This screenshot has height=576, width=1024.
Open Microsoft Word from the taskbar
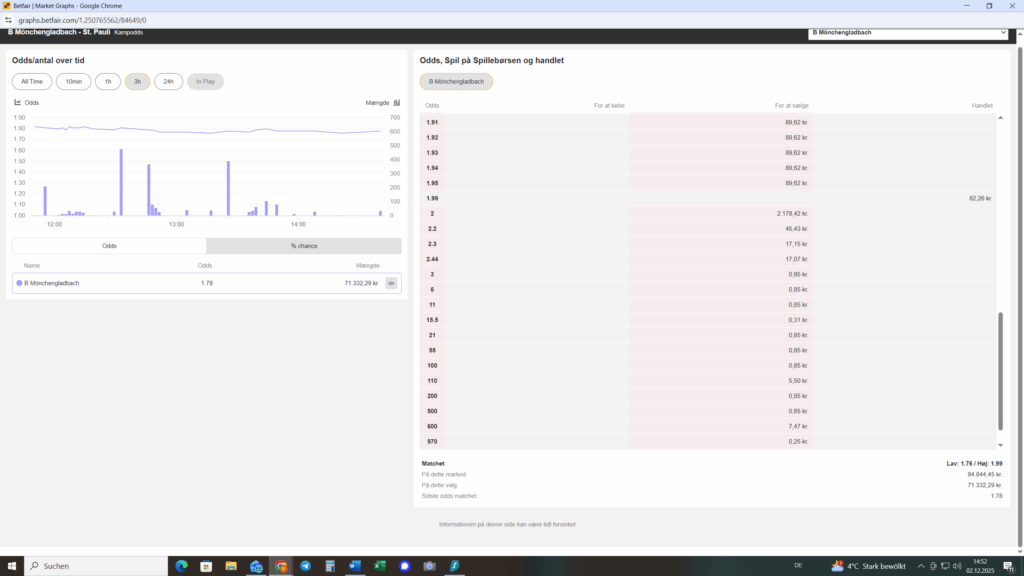pyautogui.click(x=355, y=566)
